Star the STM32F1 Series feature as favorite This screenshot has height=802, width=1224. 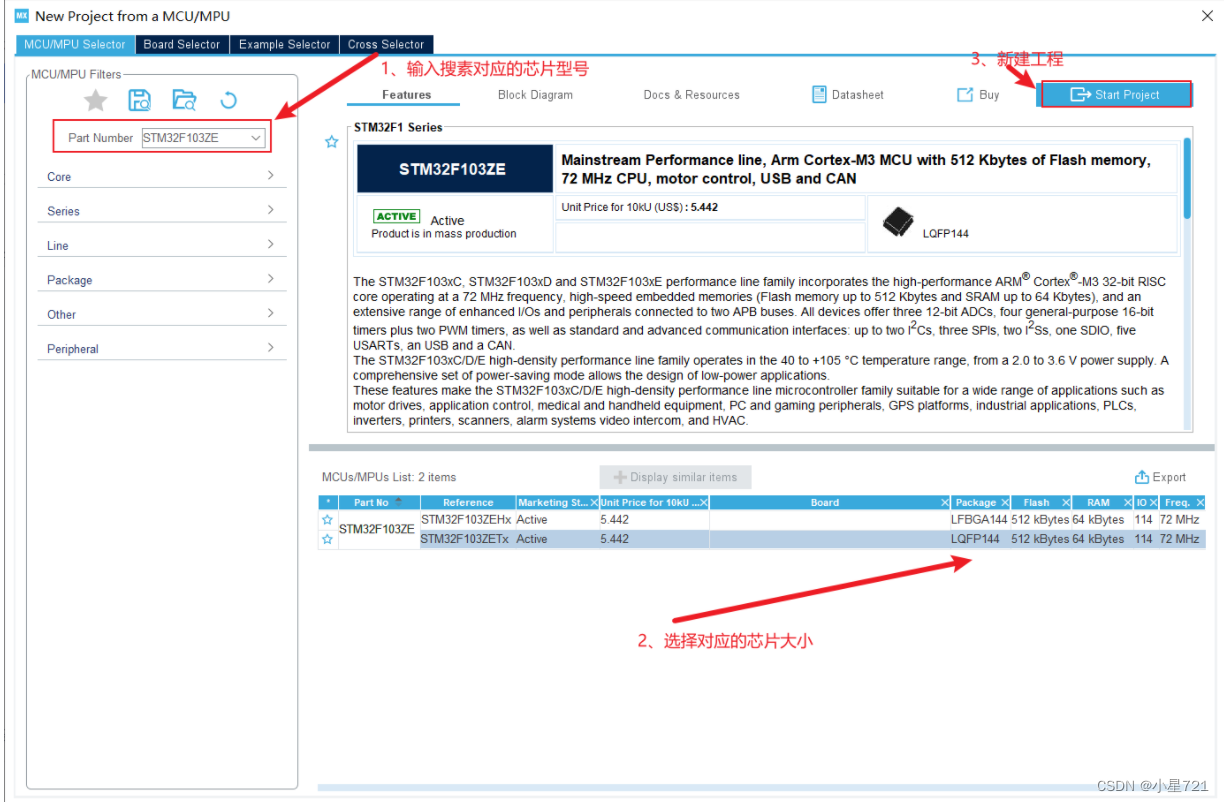[x=331, y=142]
